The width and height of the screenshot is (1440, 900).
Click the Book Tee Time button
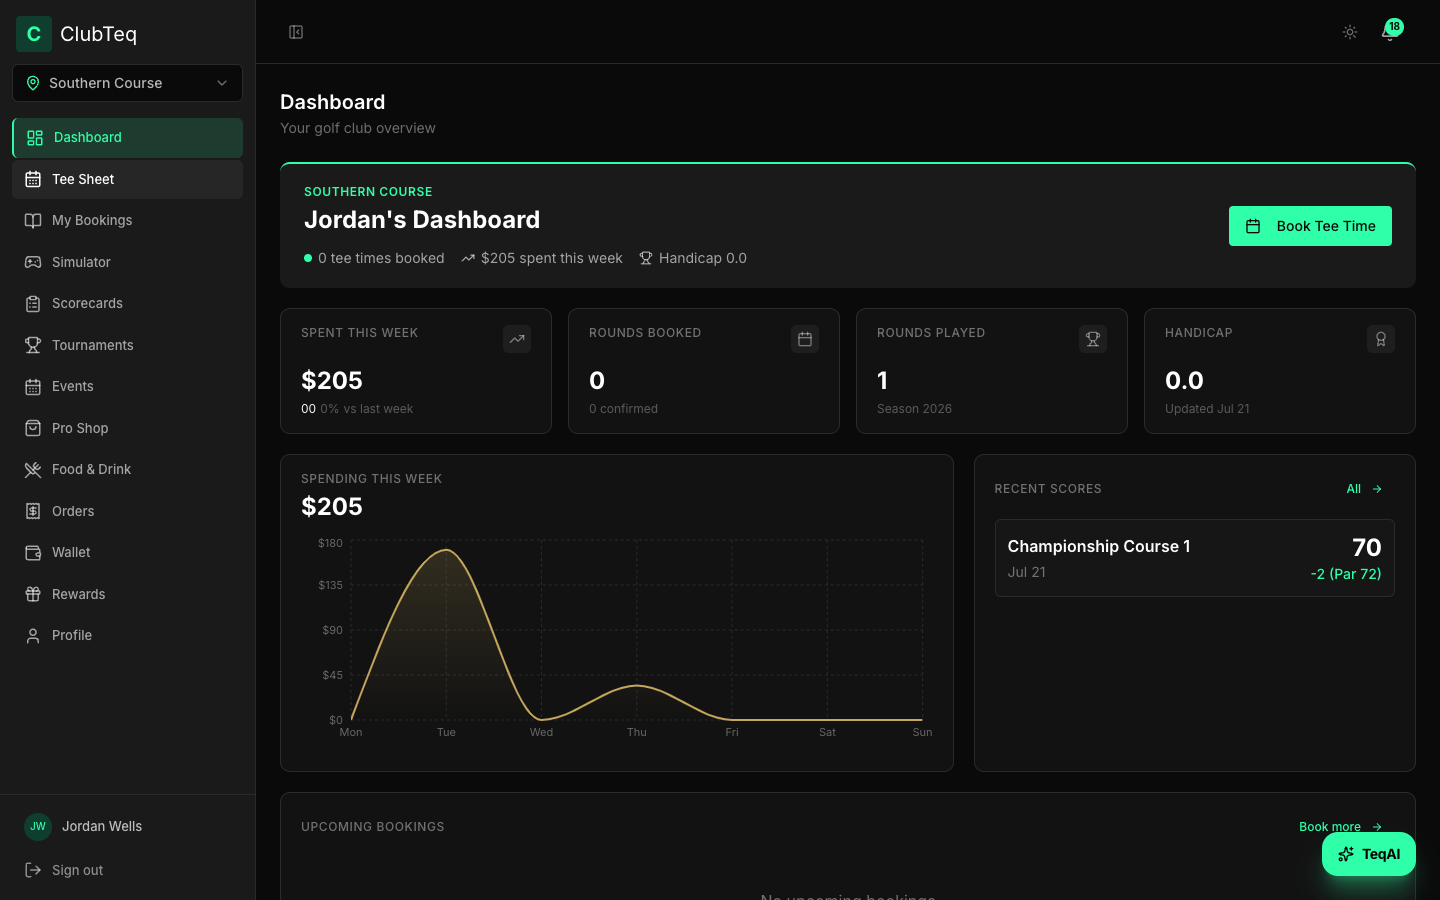pos(1310,226)
